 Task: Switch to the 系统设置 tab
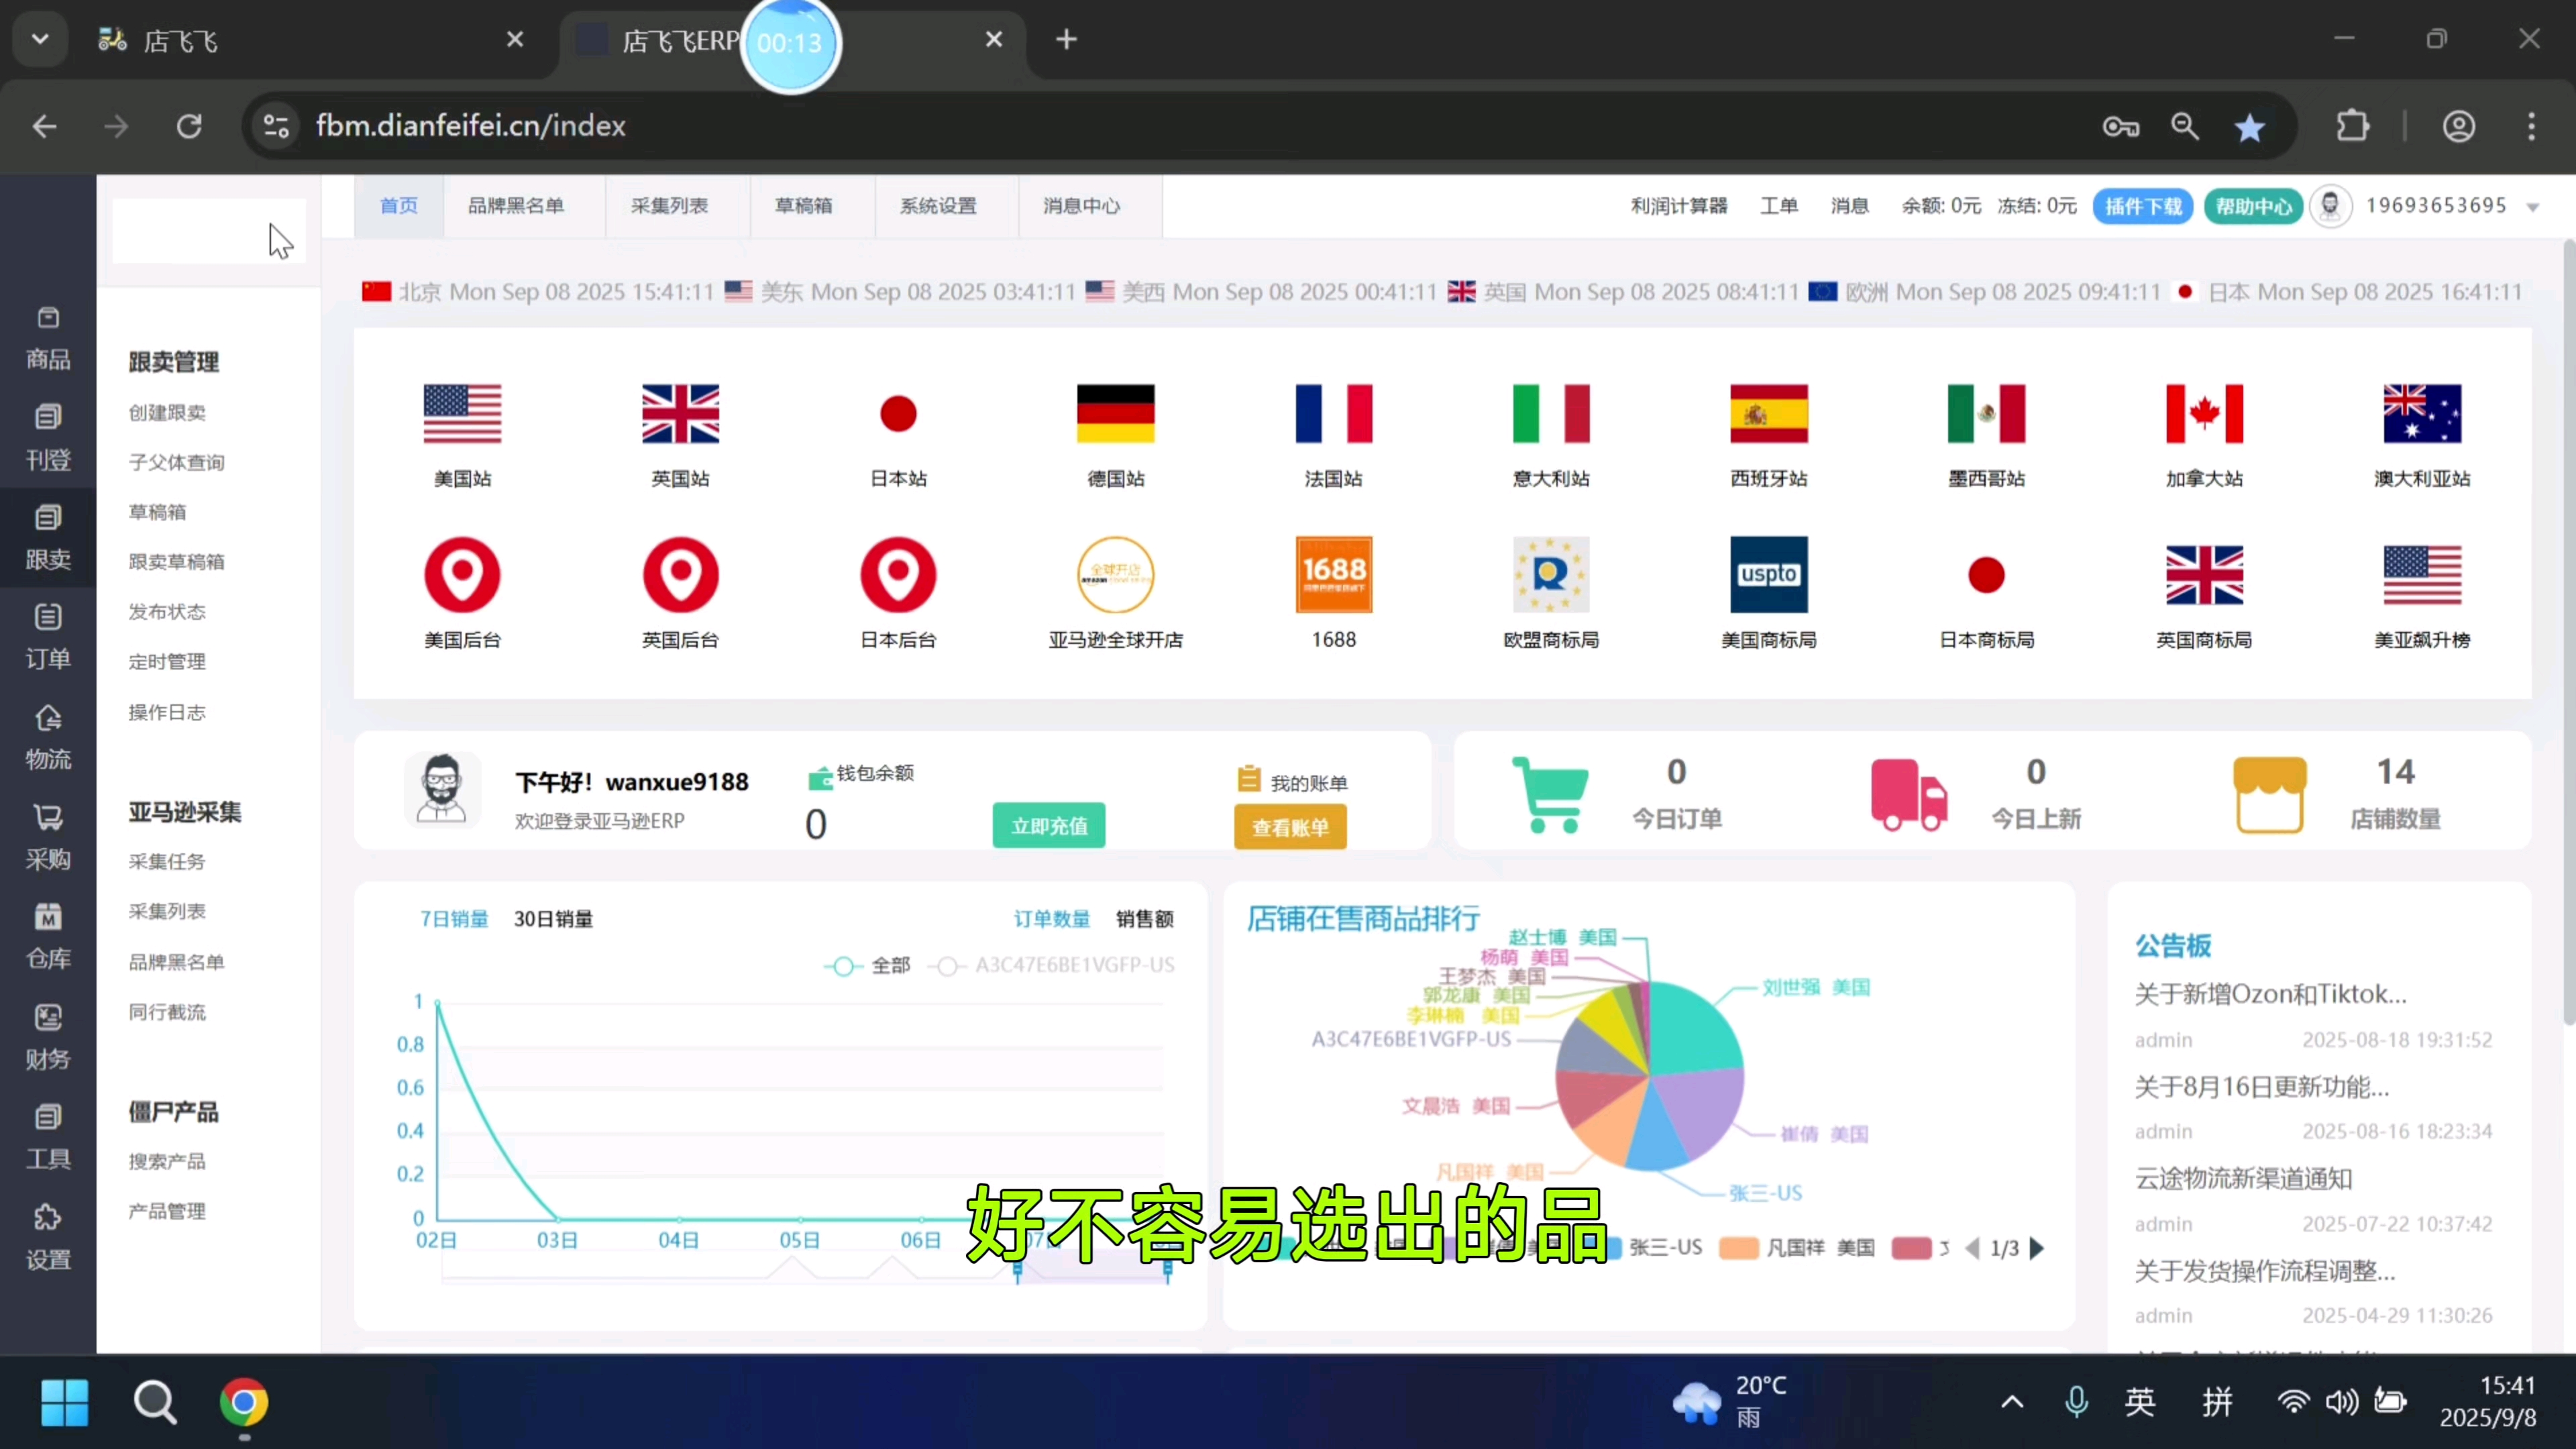[938, 206]
